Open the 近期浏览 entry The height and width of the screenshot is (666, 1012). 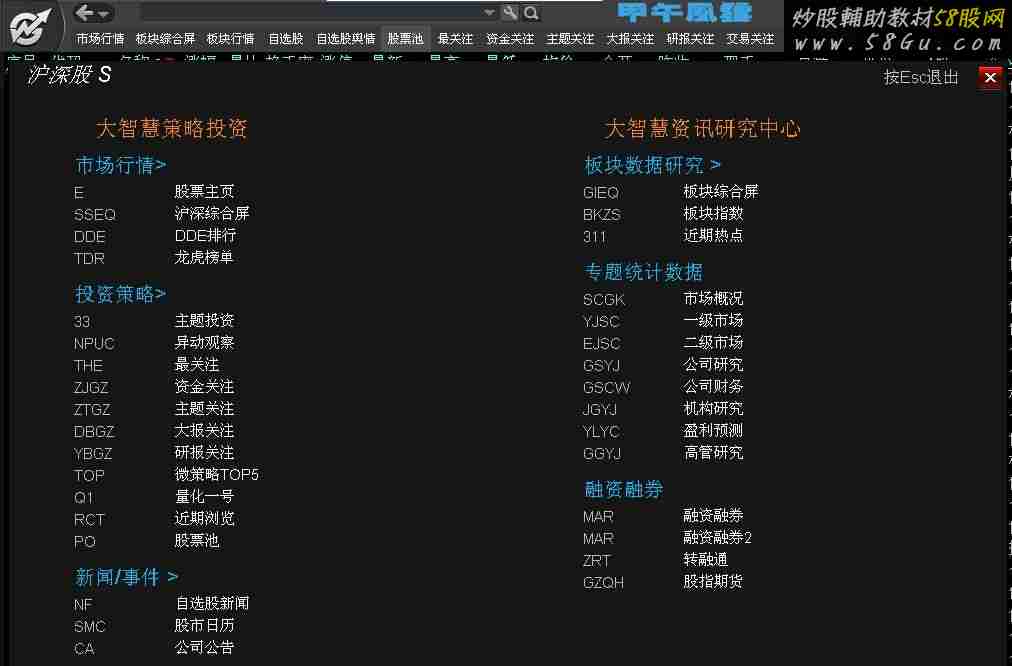coord(204,518)
